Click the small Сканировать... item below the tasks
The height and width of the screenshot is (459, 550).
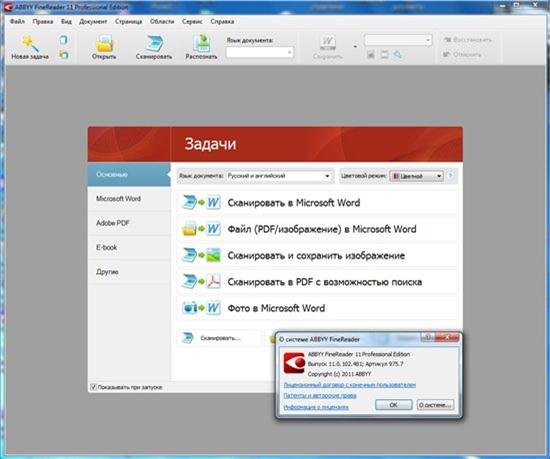click(x=219, y=338)
